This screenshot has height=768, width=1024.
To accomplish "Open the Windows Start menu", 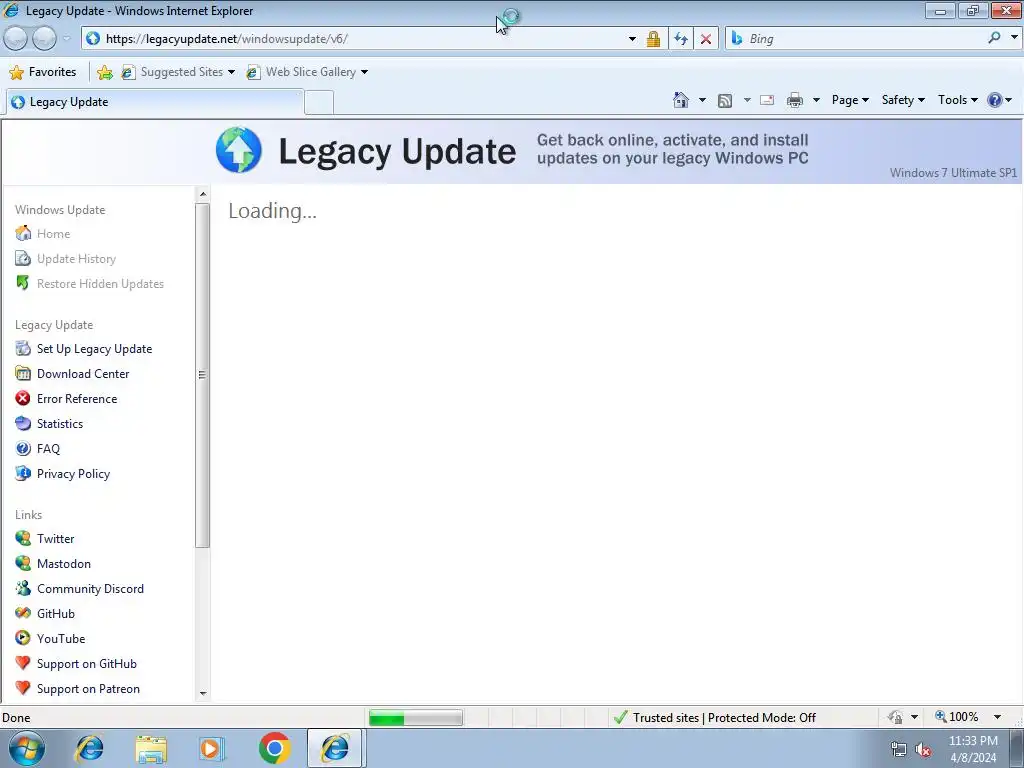I will coord(27,748).
